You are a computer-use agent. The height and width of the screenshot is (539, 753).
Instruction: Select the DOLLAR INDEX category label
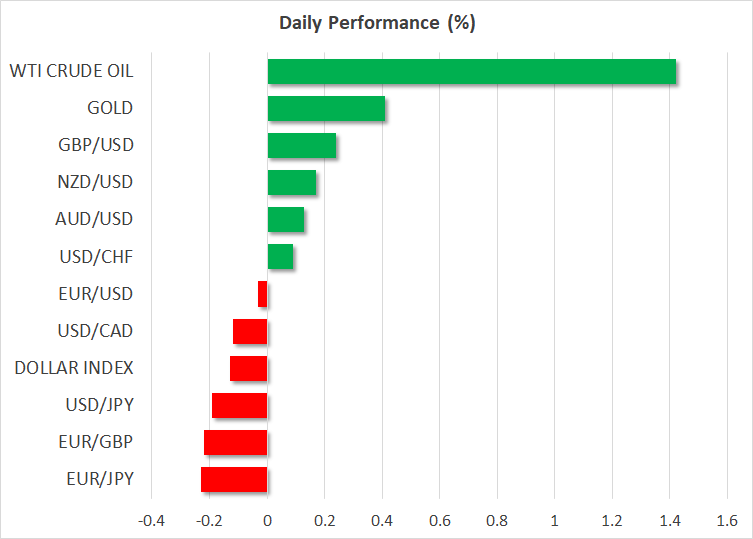click(74, 368)
